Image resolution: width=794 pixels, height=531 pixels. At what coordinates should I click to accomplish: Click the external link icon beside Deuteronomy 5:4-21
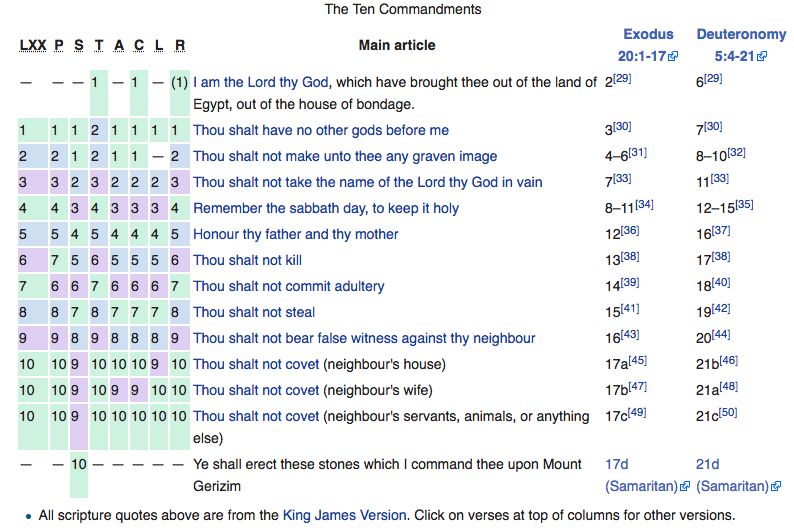(x=762, y=56)
